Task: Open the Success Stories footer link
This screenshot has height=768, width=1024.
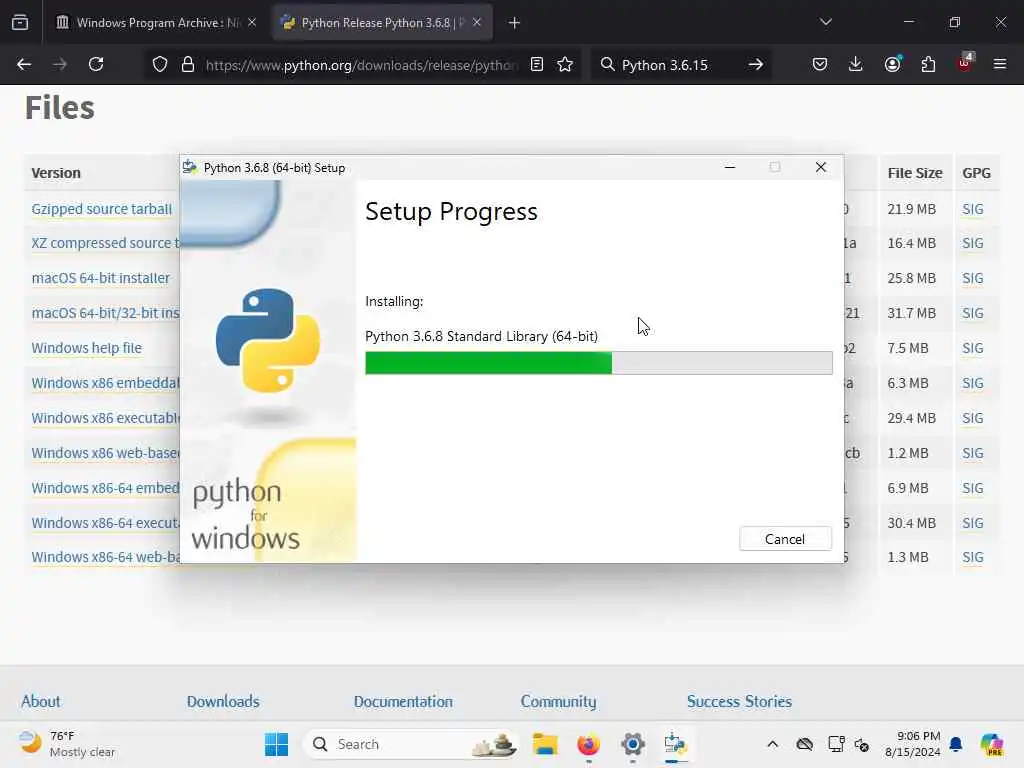Action: coord(739,701)
